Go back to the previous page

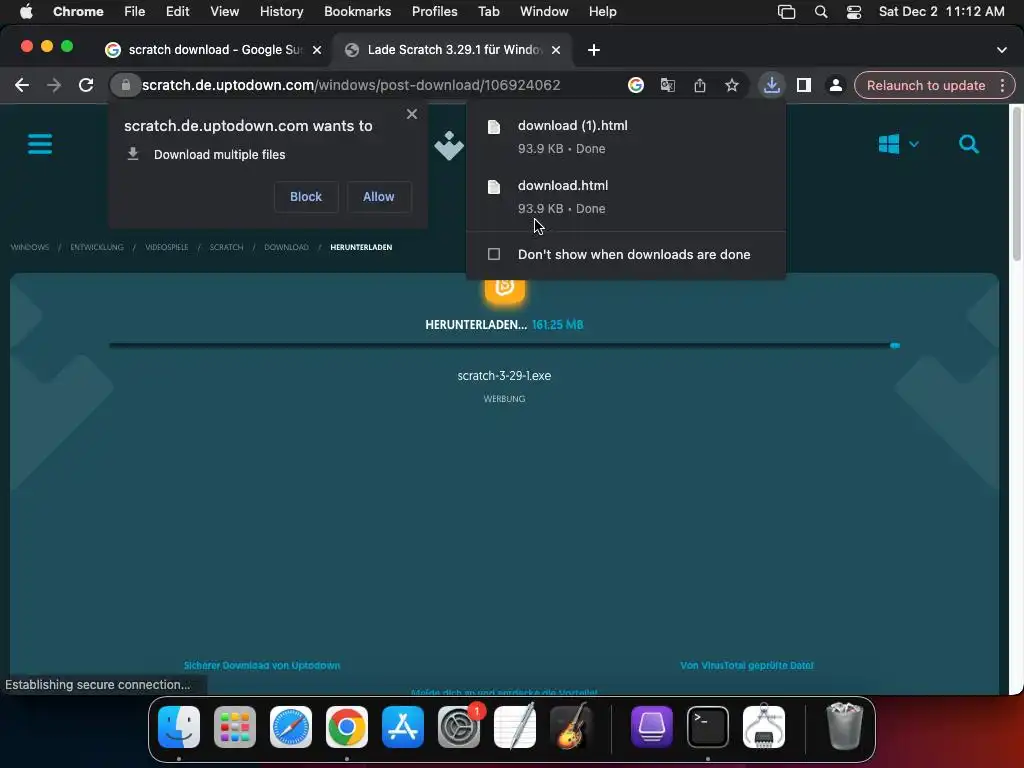[x=22, y=86]
